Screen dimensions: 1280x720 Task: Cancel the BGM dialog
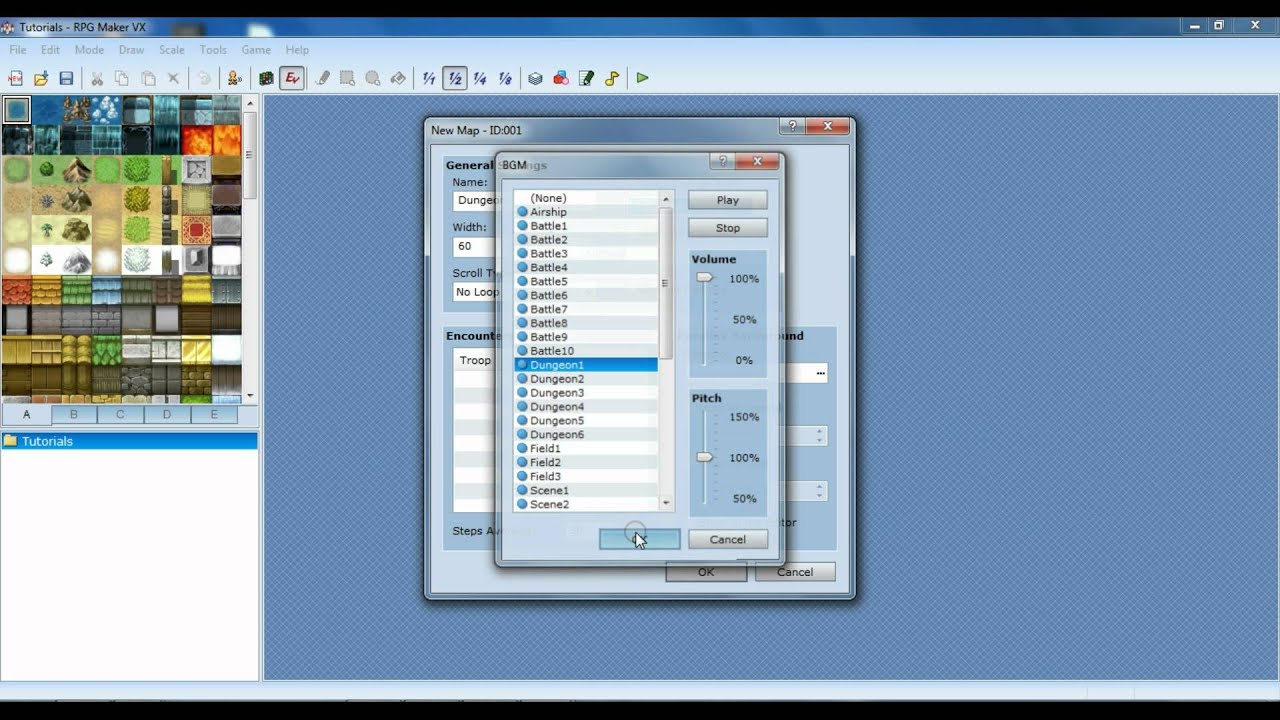coord(728,539)
